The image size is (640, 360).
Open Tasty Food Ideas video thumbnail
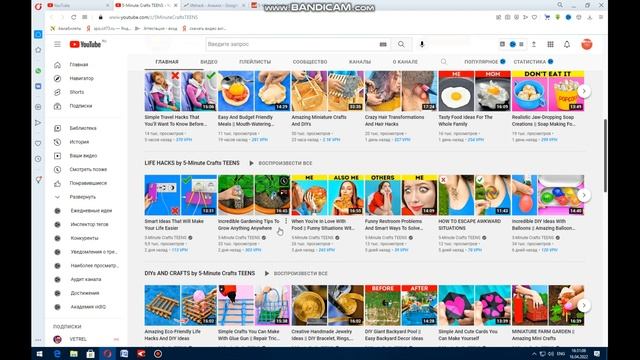click(x=474, y=91)
